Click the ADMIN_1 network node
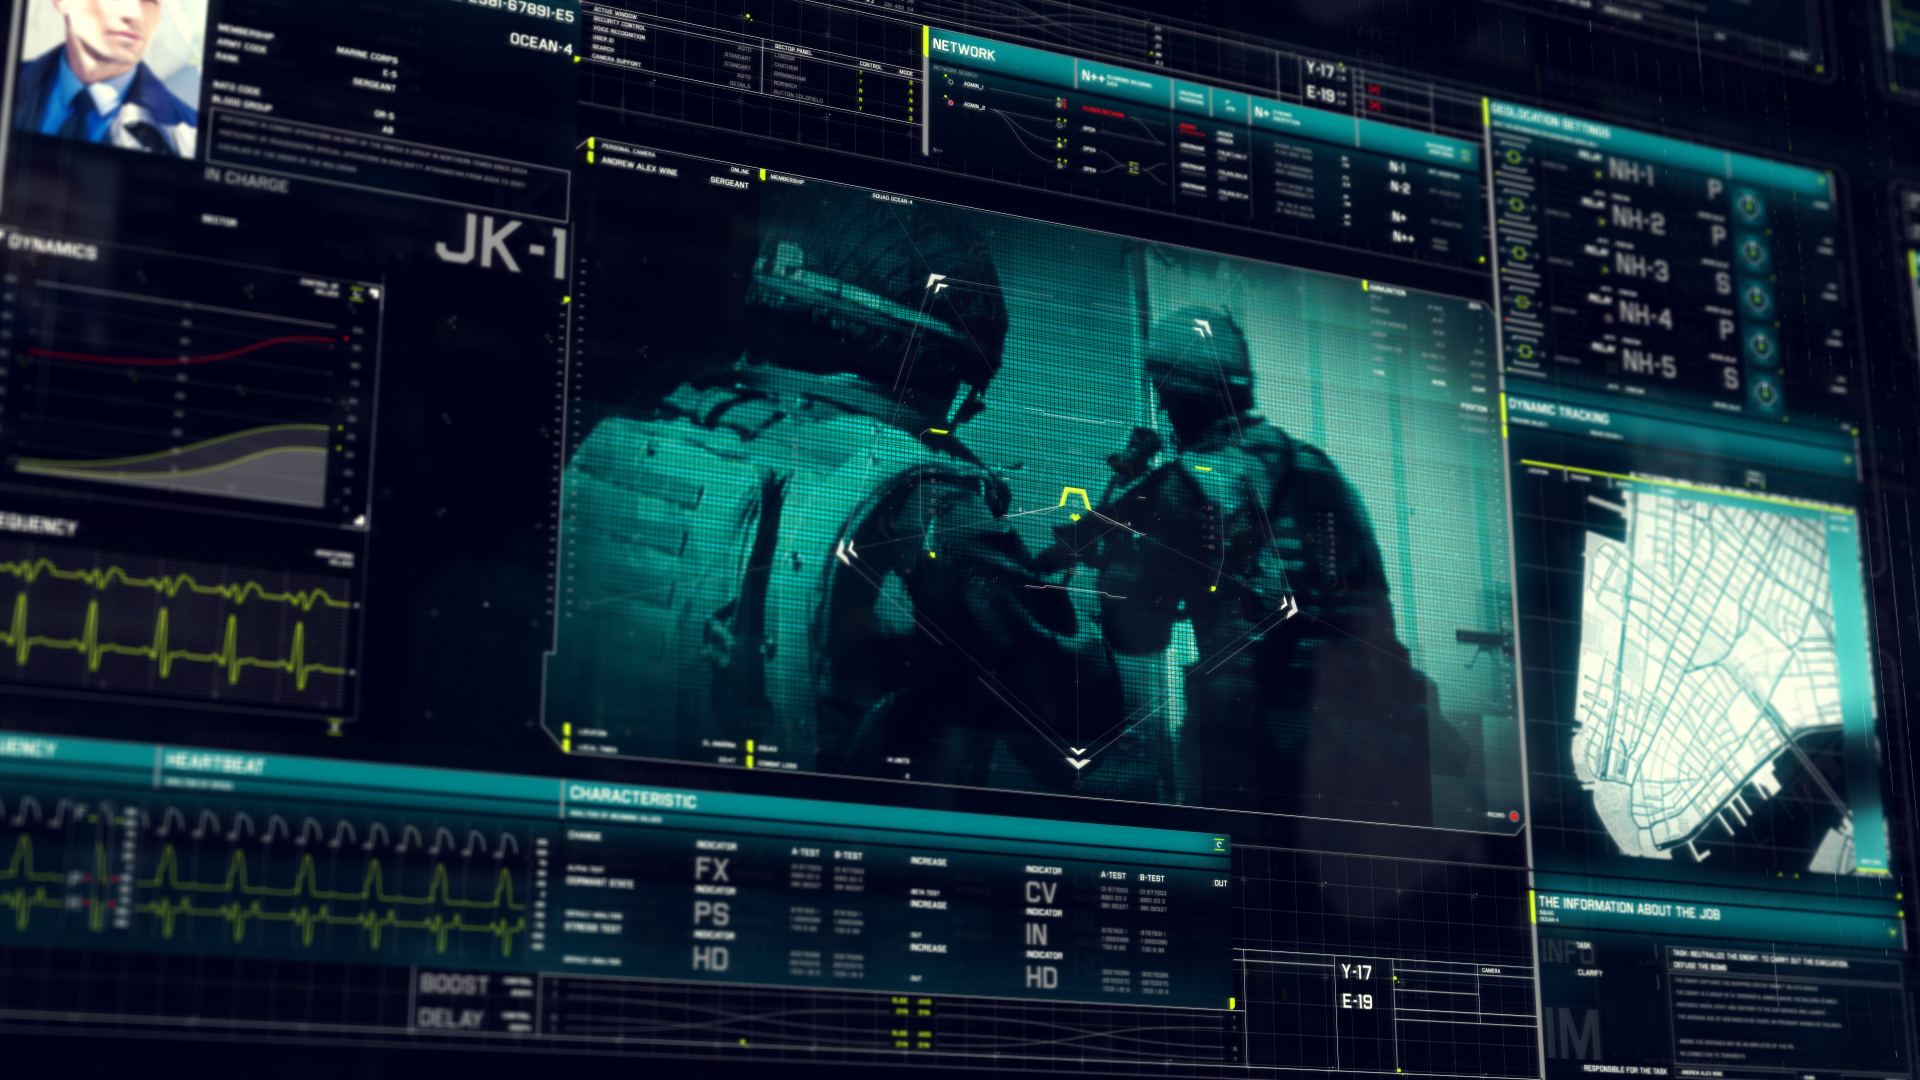Image resolution: width=1920 pixels, height=1080 pixels. tap(951, 83)
